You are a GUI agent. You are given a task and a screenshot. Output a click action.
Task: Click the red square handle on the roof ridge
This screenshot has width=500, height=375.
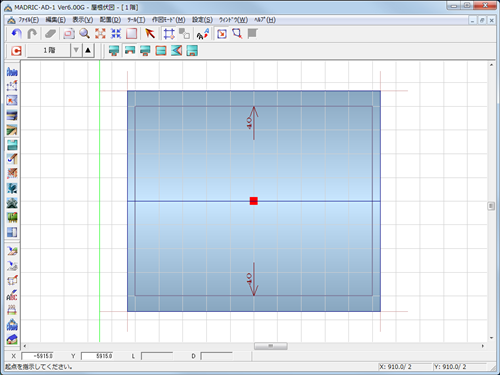(x=254, y=201)
